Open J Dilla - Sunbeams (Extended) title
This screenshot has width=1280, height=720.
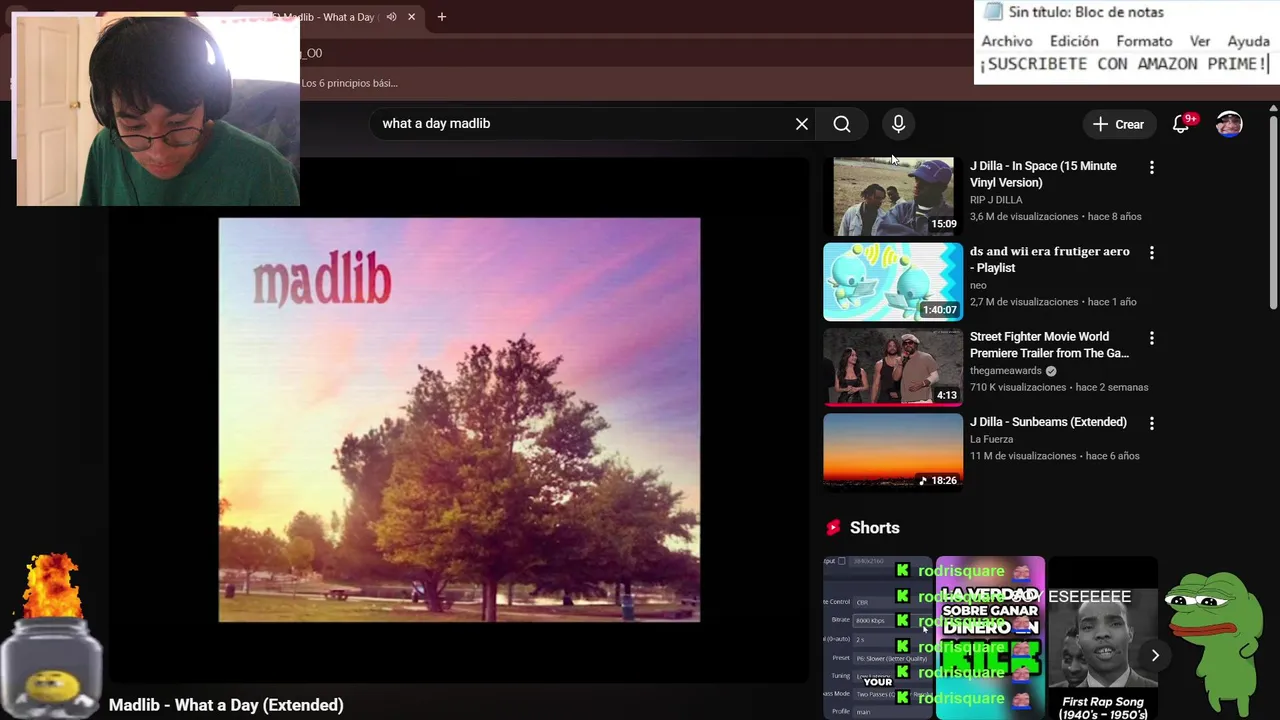point(1048,422)
